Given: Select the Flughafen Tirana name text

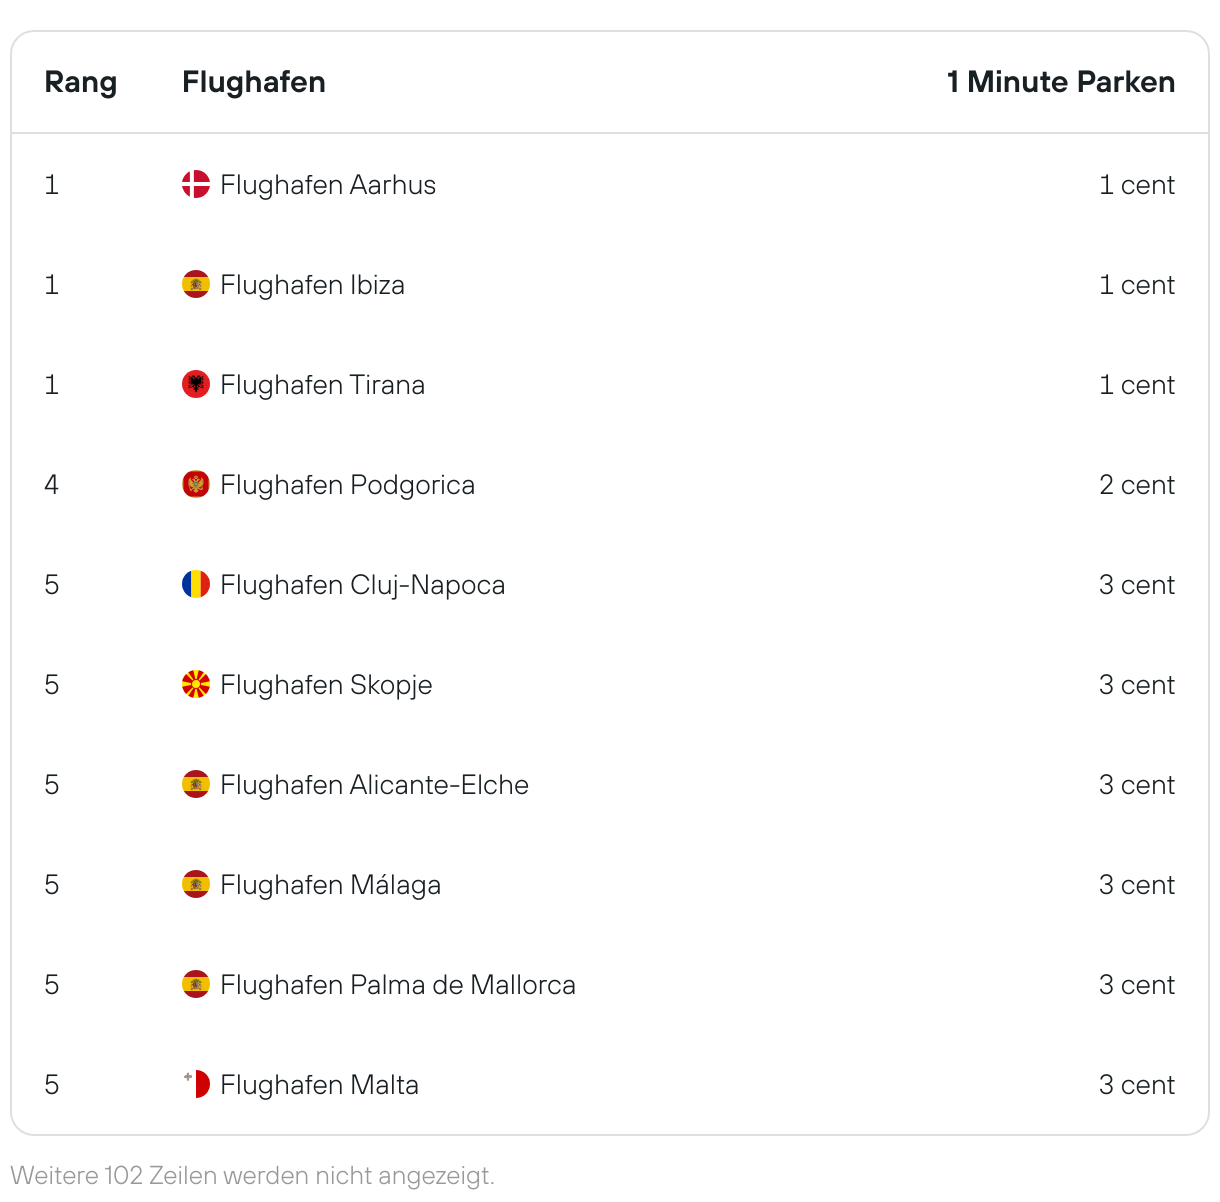Looking at the screenshot, I should [322, 385].
